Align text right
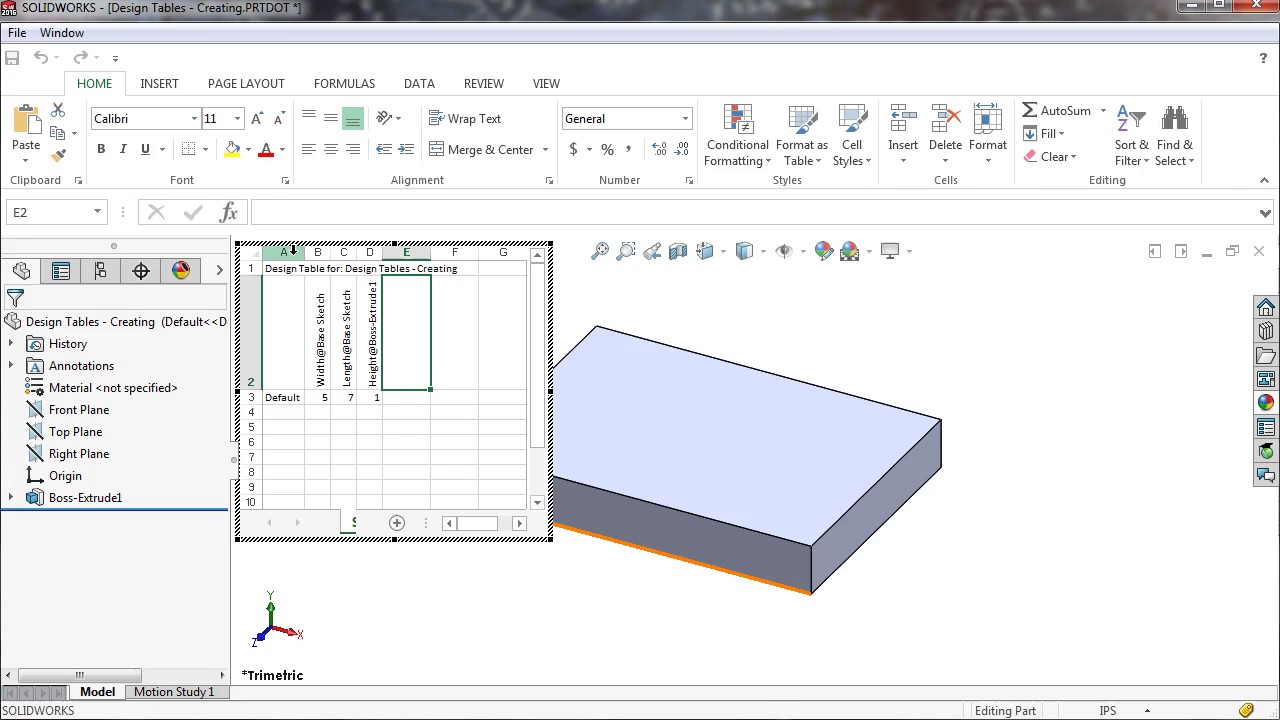This screenshot has height=720, width=1280. click(x=353, y=149)
